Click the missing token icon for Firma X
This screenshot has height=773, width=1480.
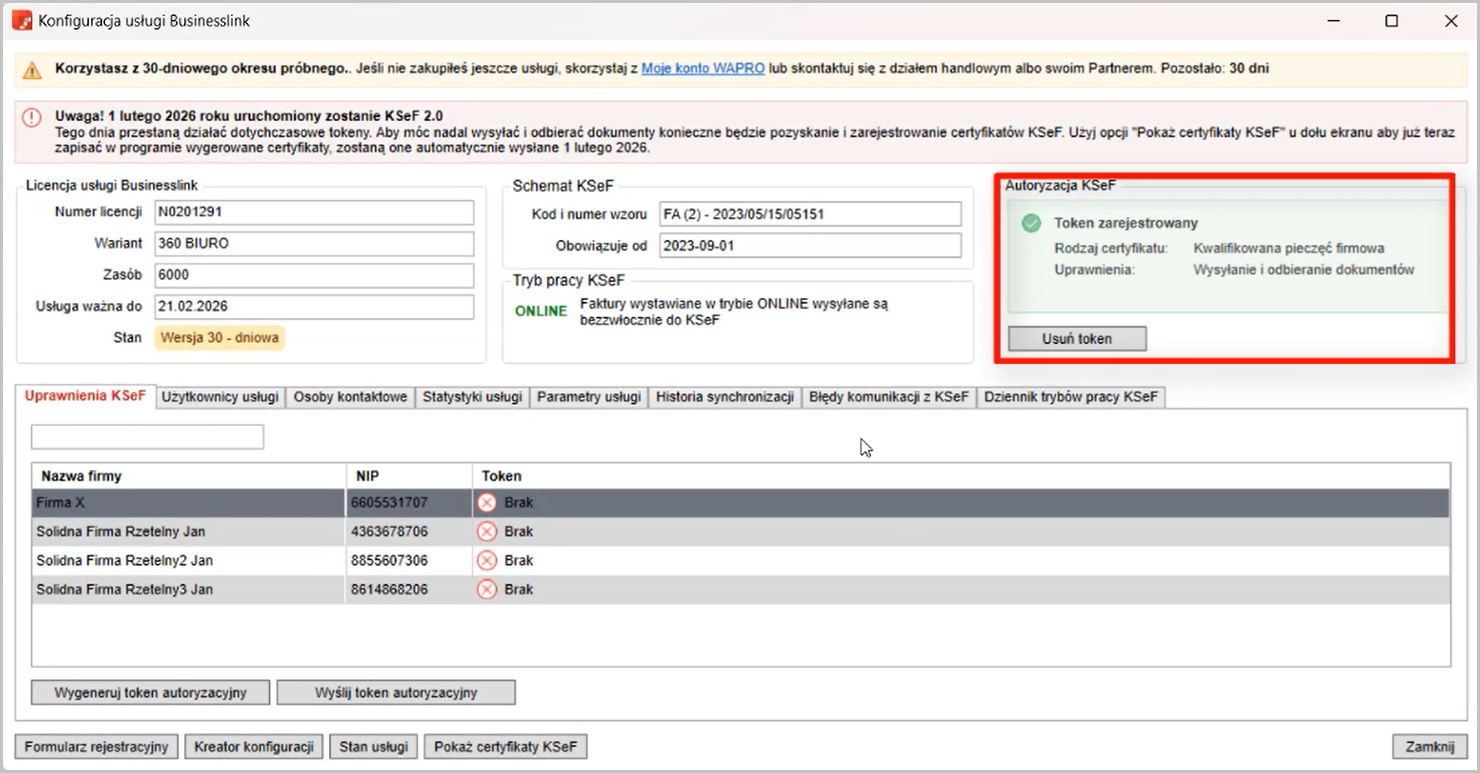click(x=487, y=503)
